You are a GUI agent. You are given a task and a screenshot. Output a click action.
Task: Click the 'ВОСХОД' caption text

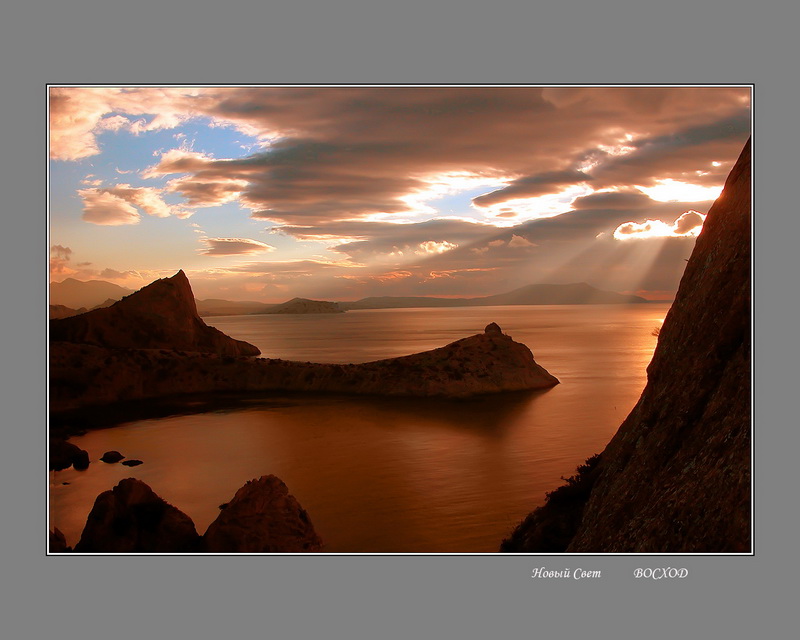660,573
